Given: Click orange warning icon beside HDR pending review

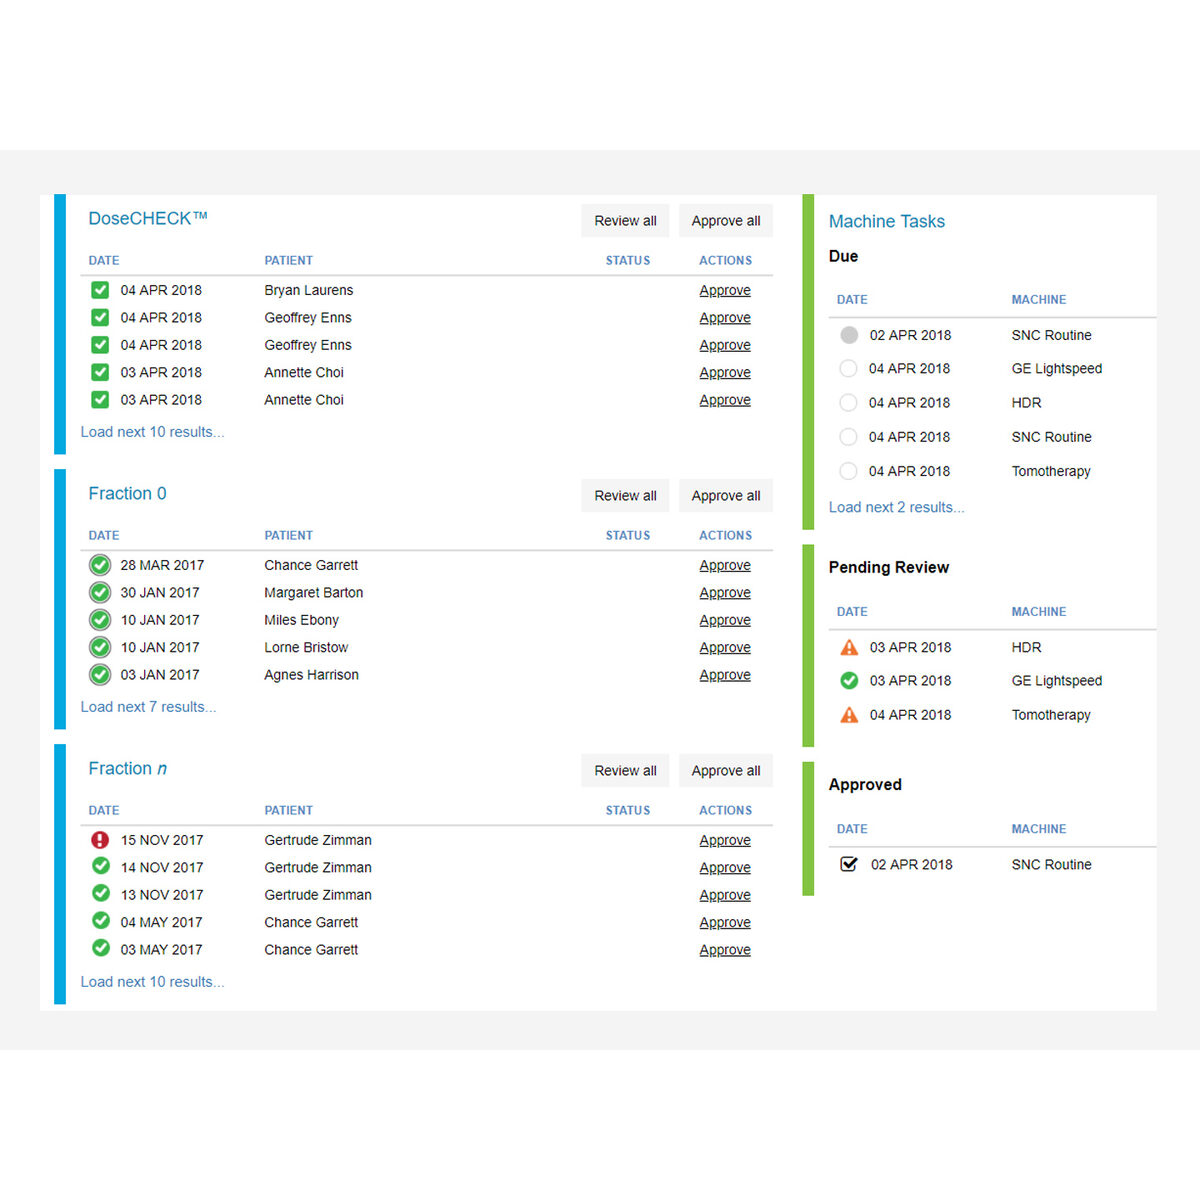Looking at the screenshot, I should [849, 647].
